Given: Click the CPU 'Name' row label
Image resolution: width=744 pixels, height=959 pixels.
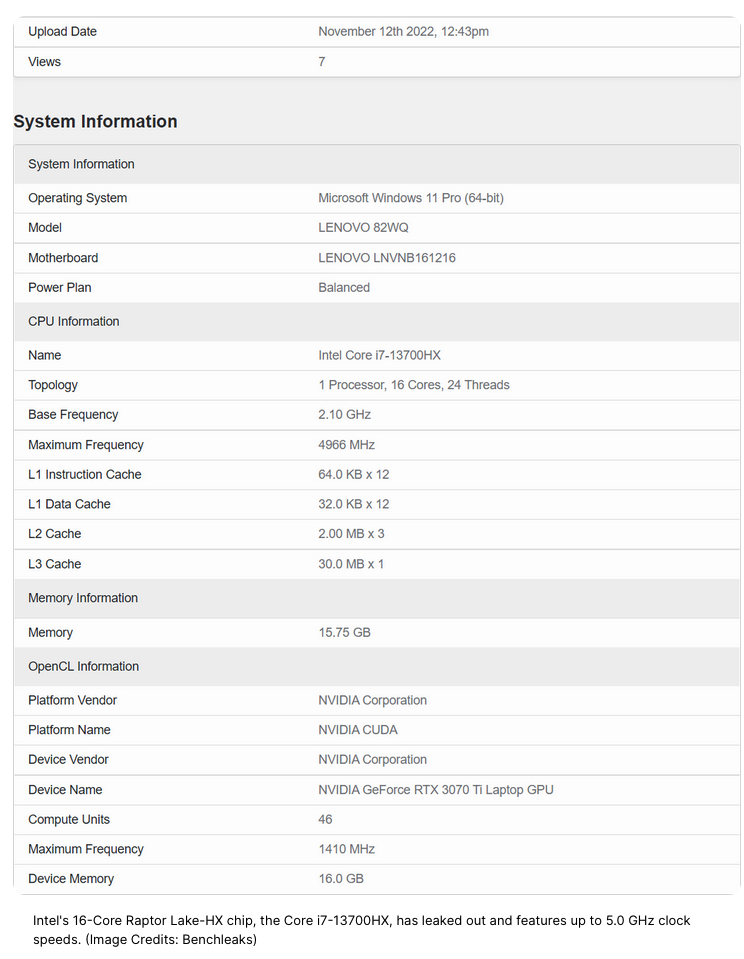Looking at the screenshot, I should 45,355.
